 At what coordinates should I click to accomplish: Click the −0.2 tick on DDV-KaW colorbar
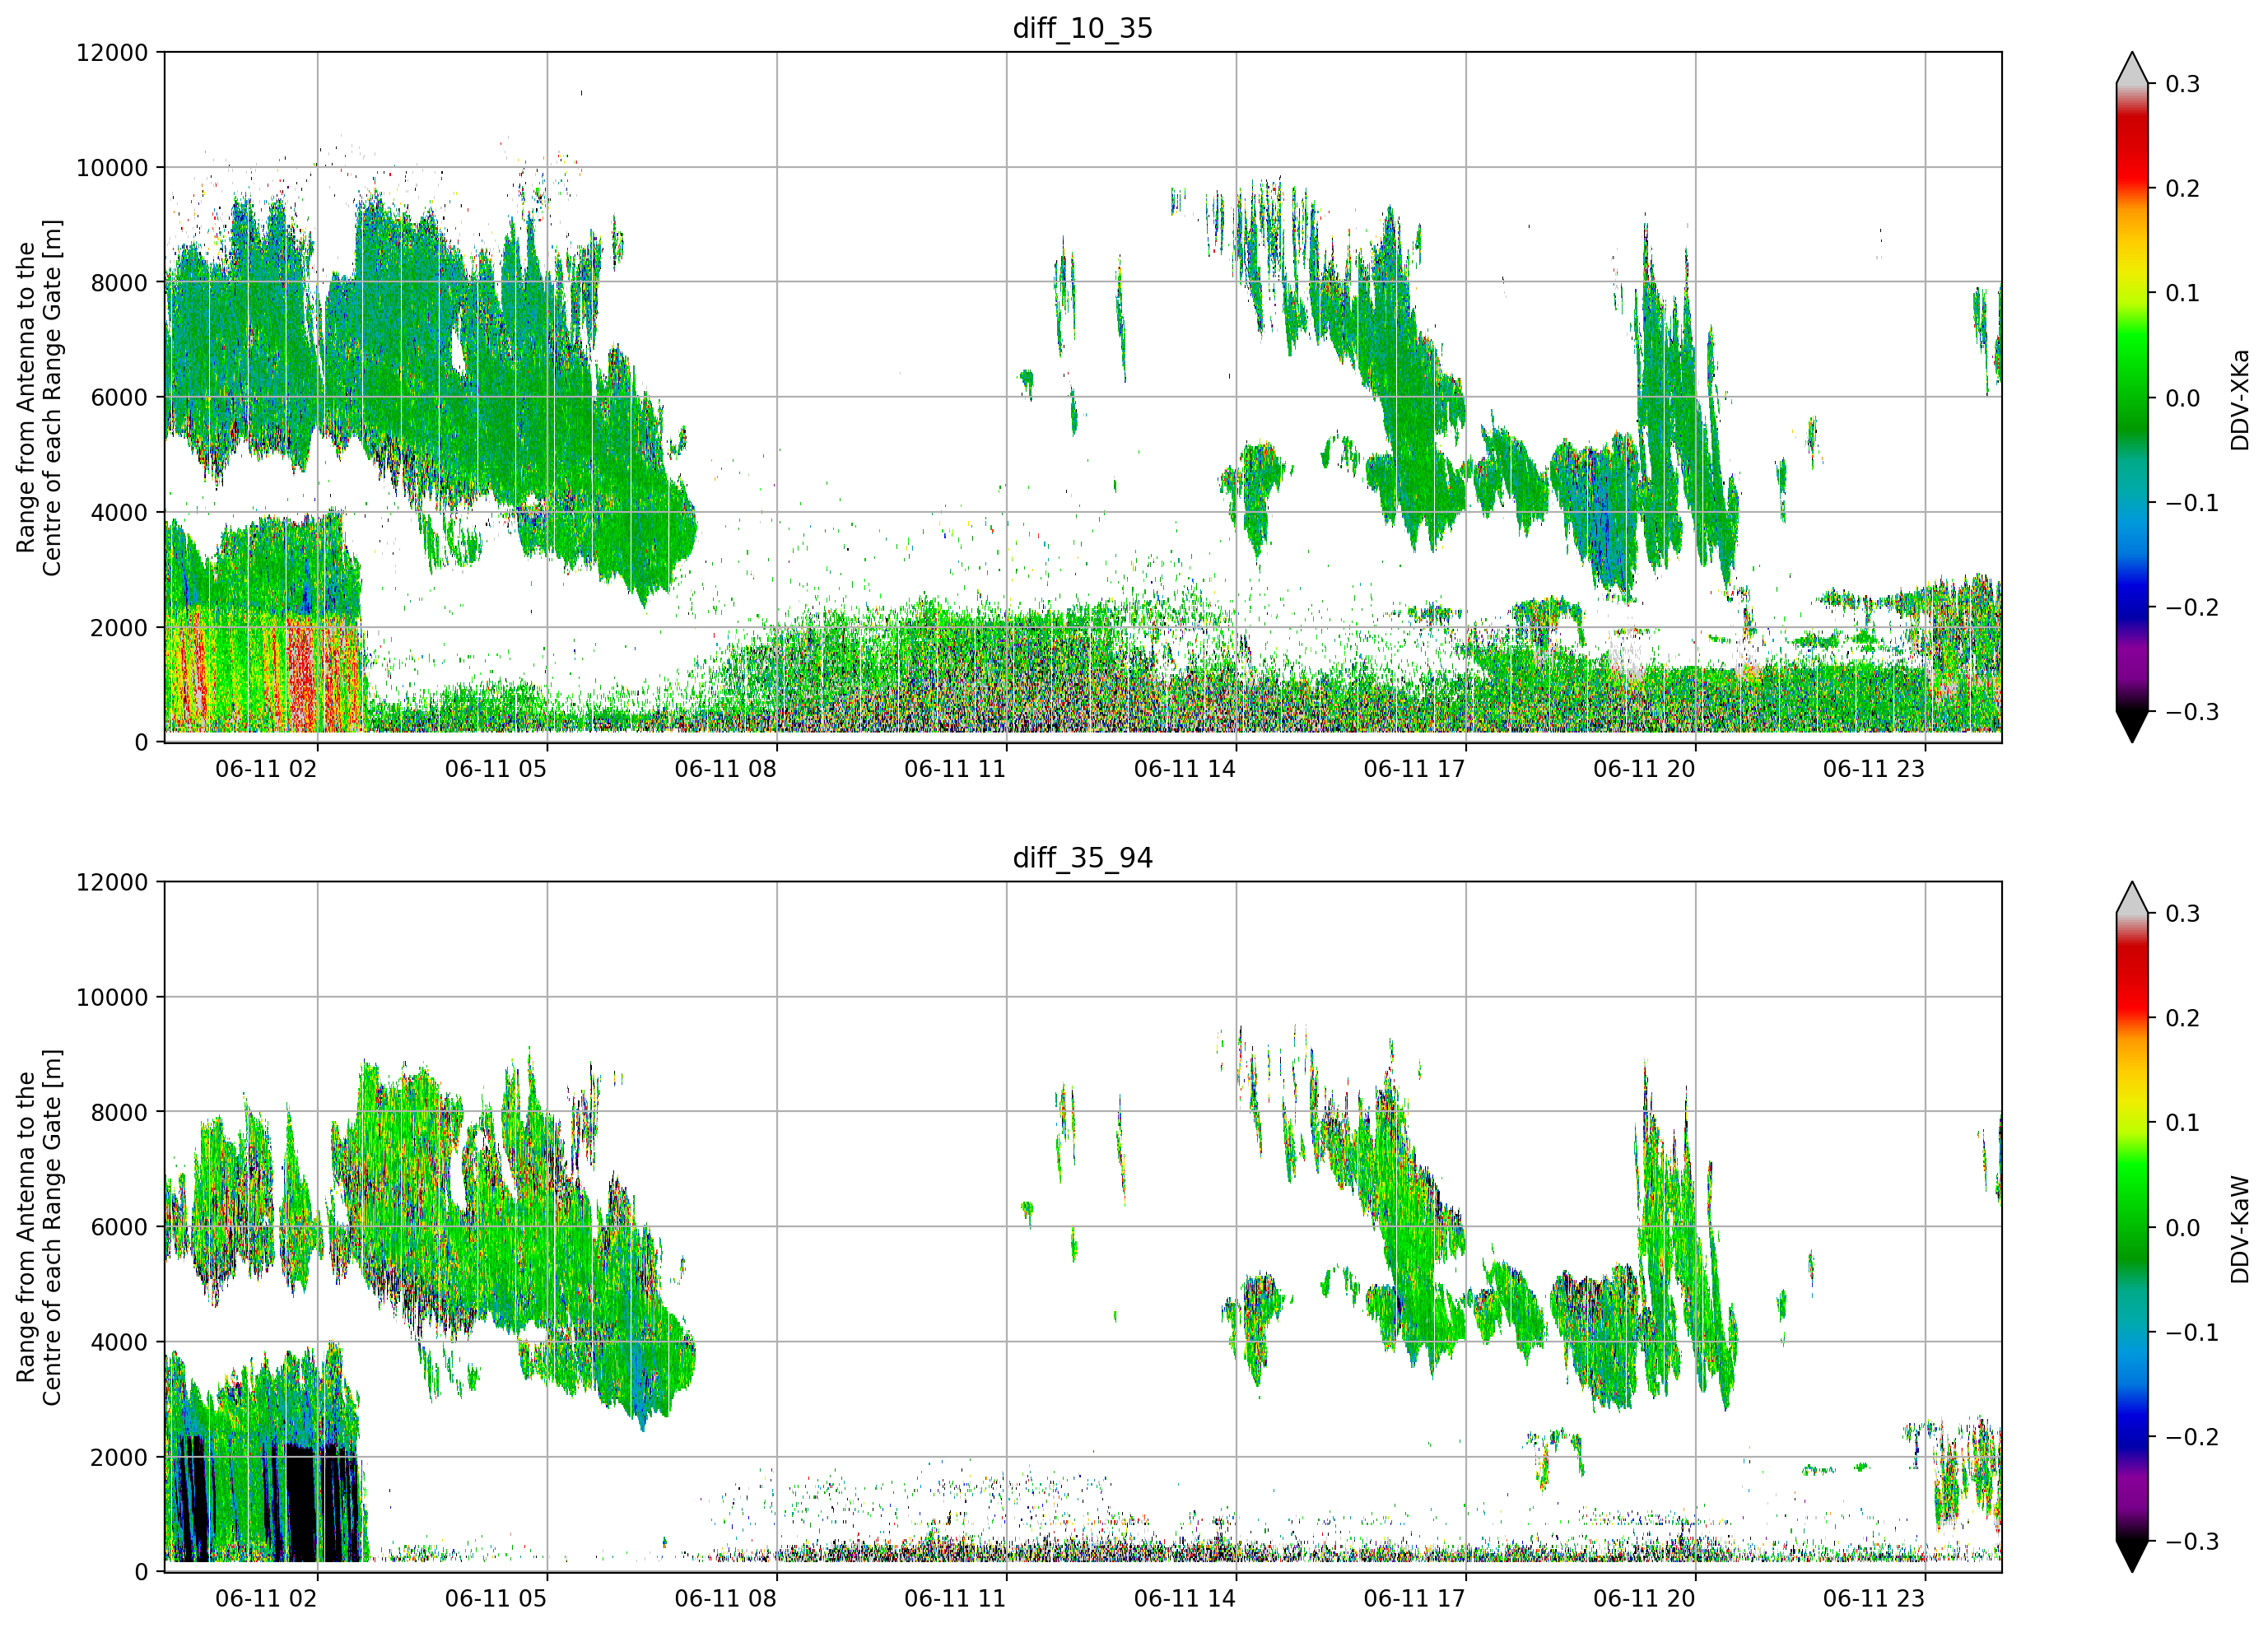[2192, 1437]
